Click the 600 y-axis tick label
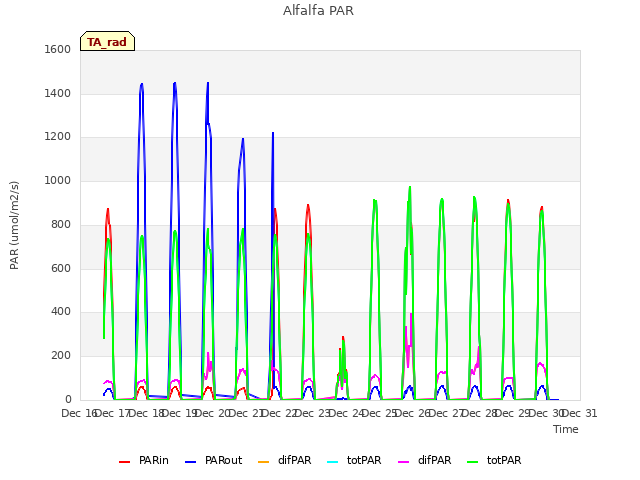Image resolution: width=640 pixels, height=480 pixels. tap(61, 269)
